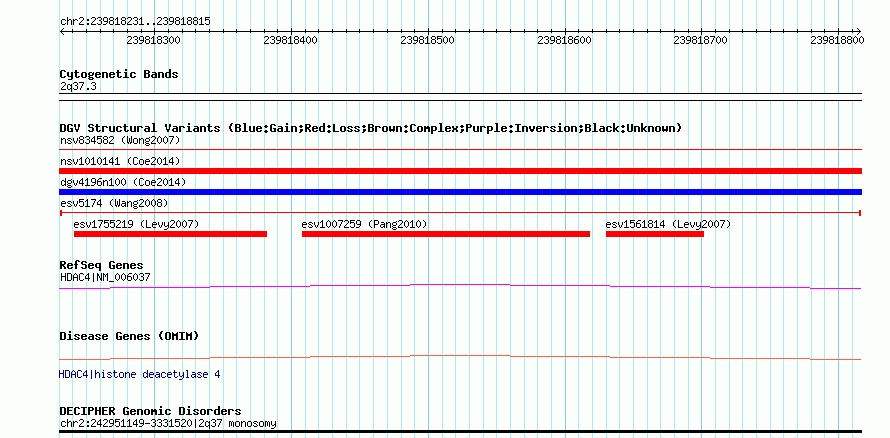Select the Cytogenetic Bands track title

(x=119, y=74)
